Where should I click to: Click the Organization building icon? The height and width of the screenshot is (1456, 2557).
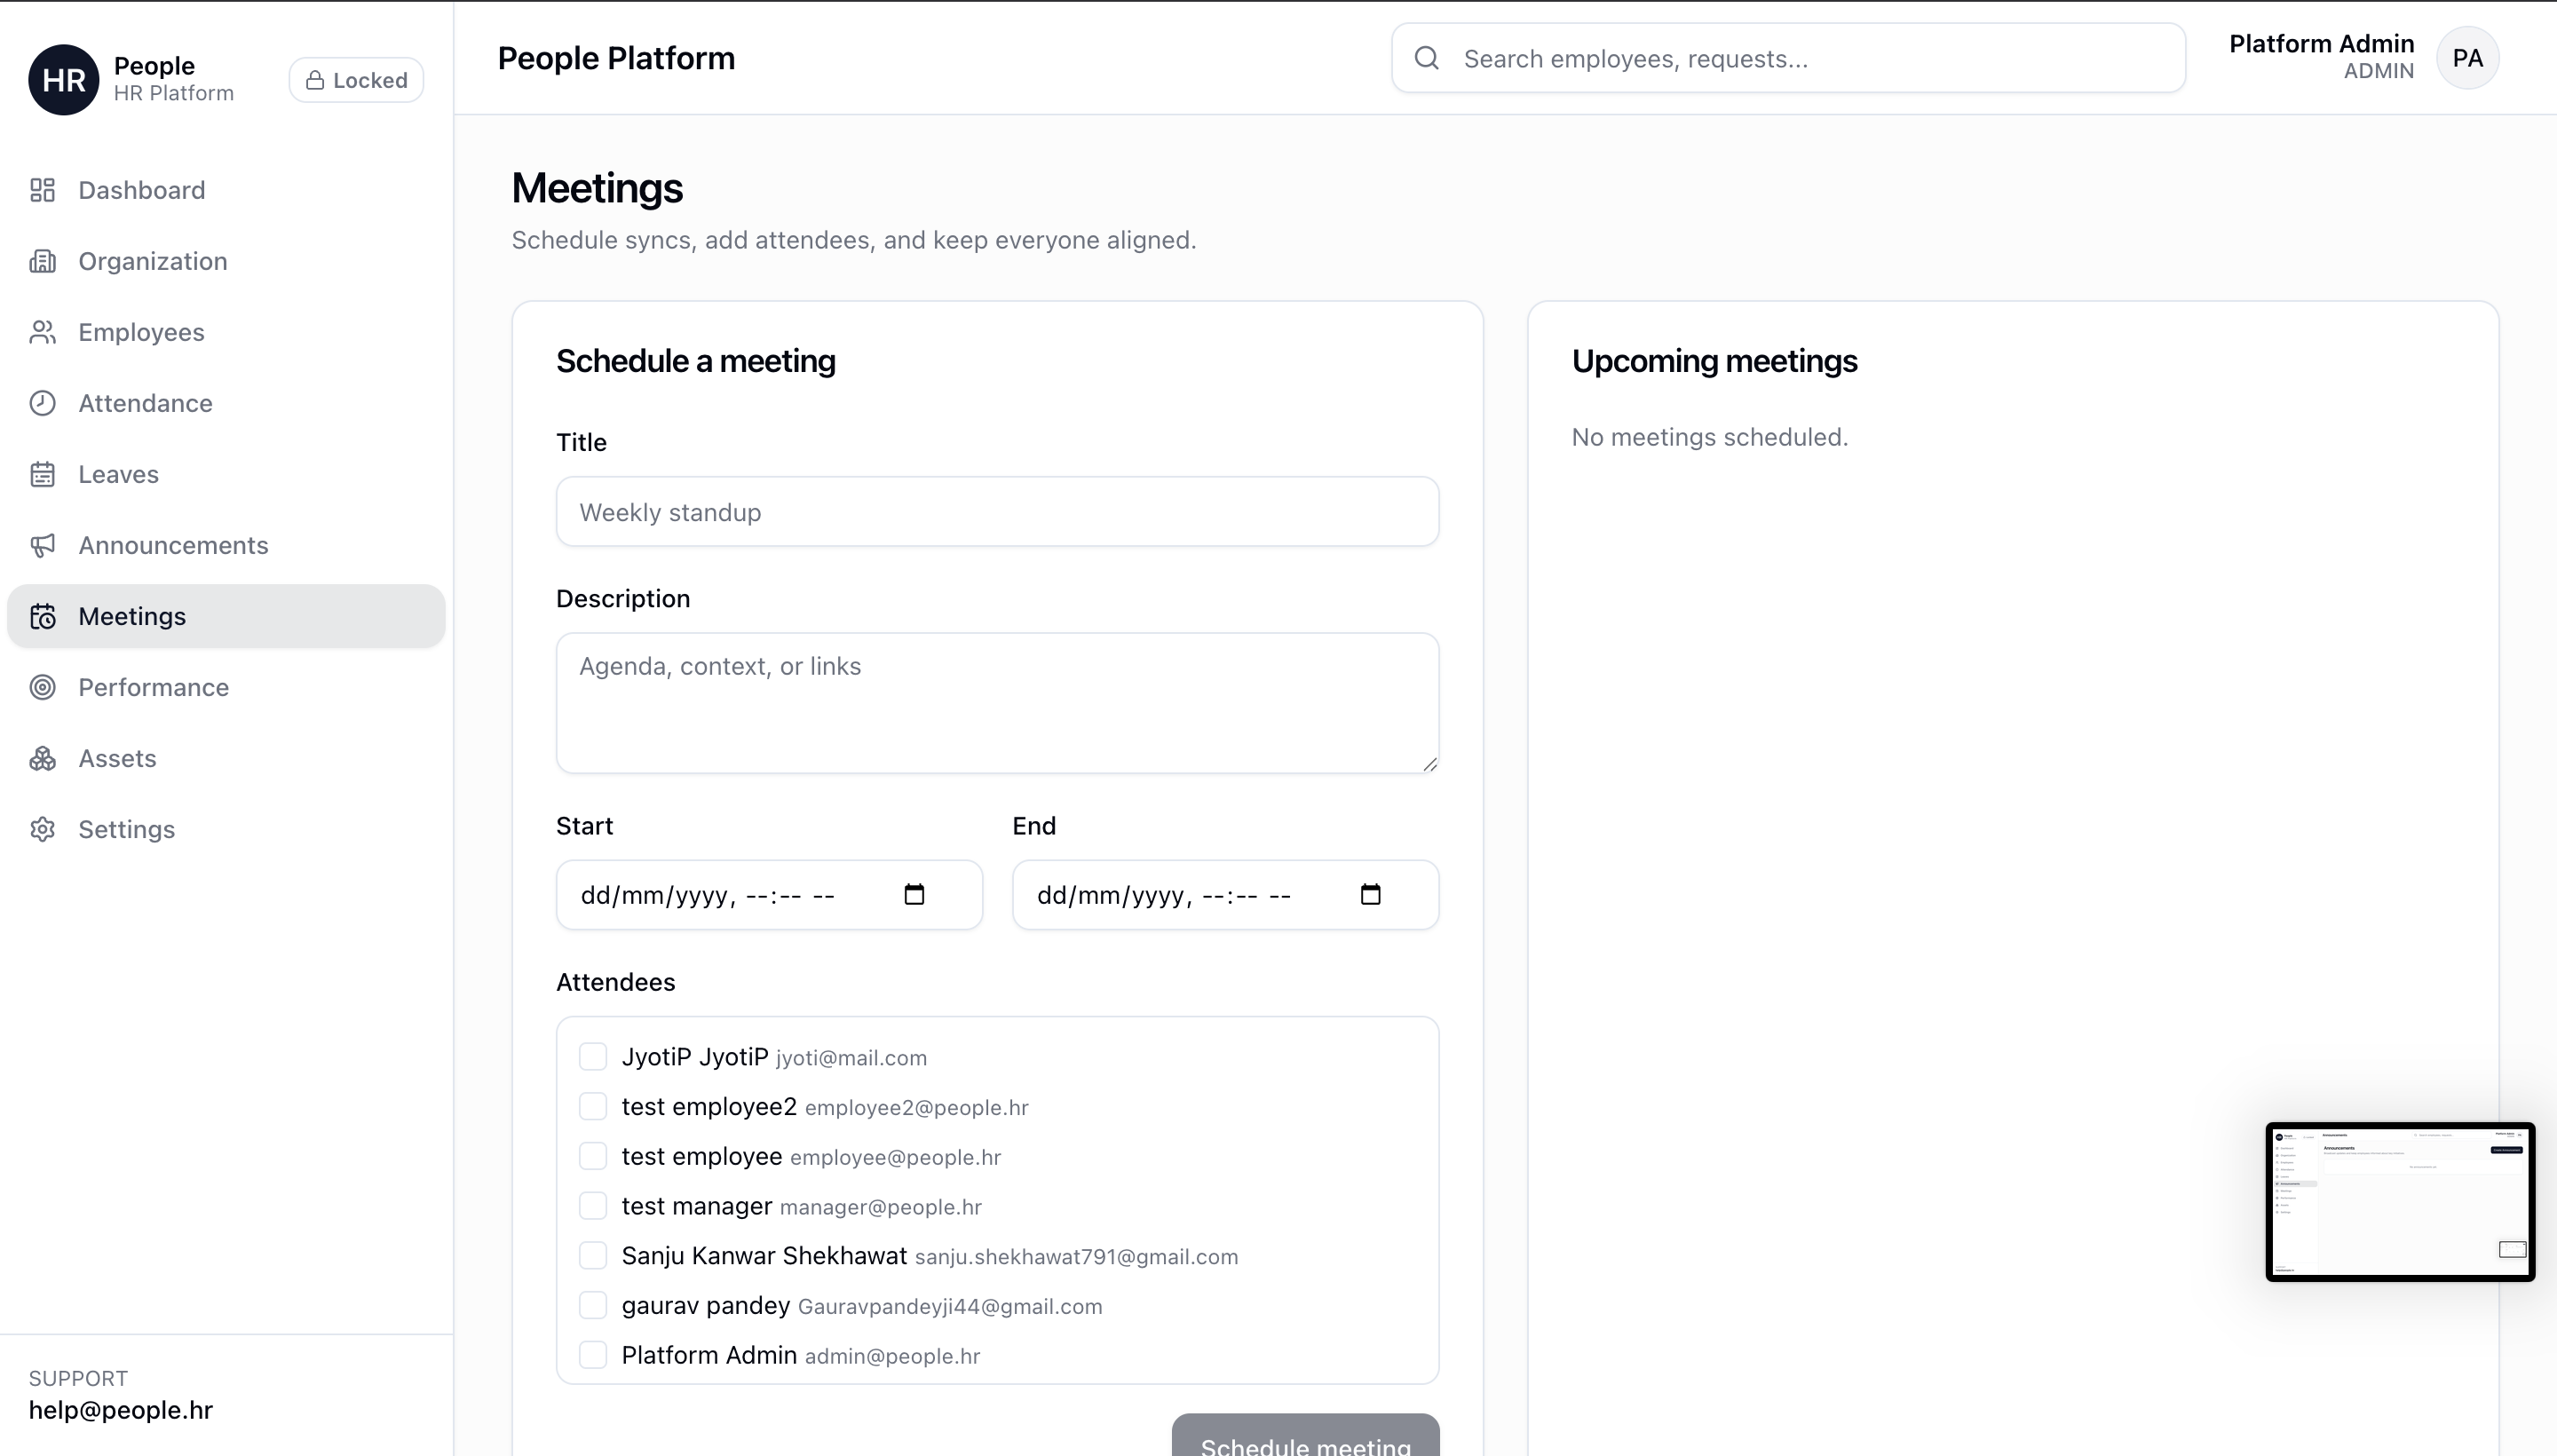(x=42, y=261)
